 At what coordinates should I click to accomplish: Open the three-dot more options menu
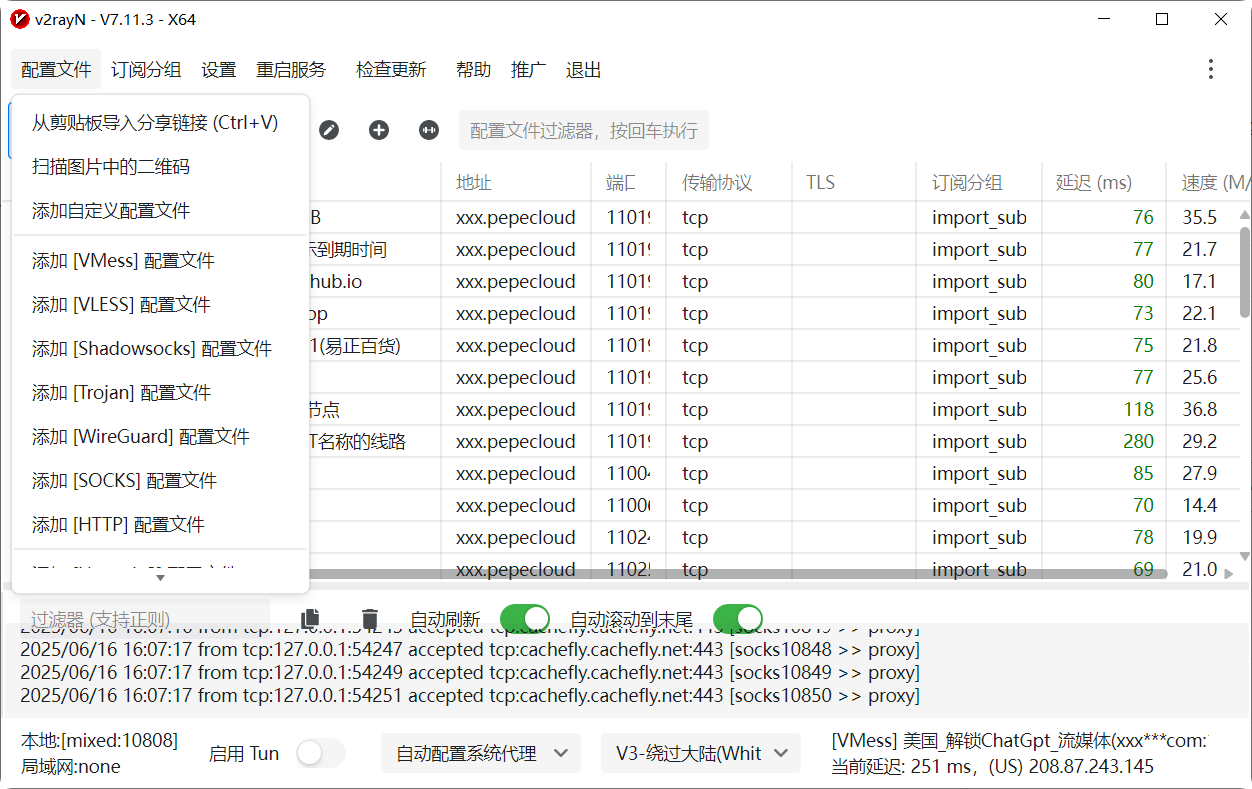tap(1210, 69)
